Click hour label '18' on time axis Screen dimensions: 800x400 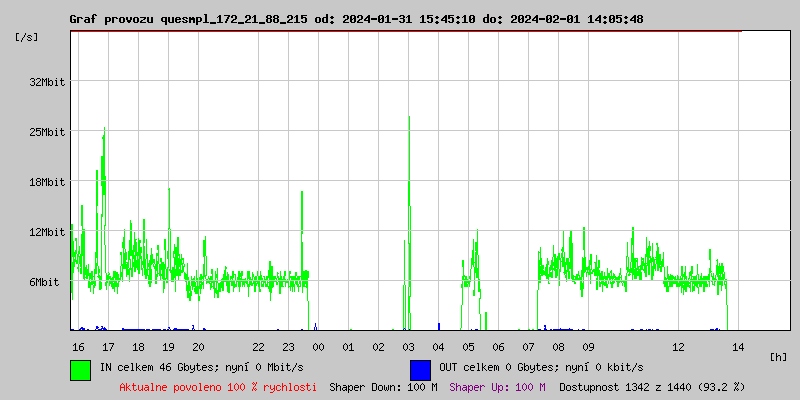pyautogui.click(x=138, y=347)
